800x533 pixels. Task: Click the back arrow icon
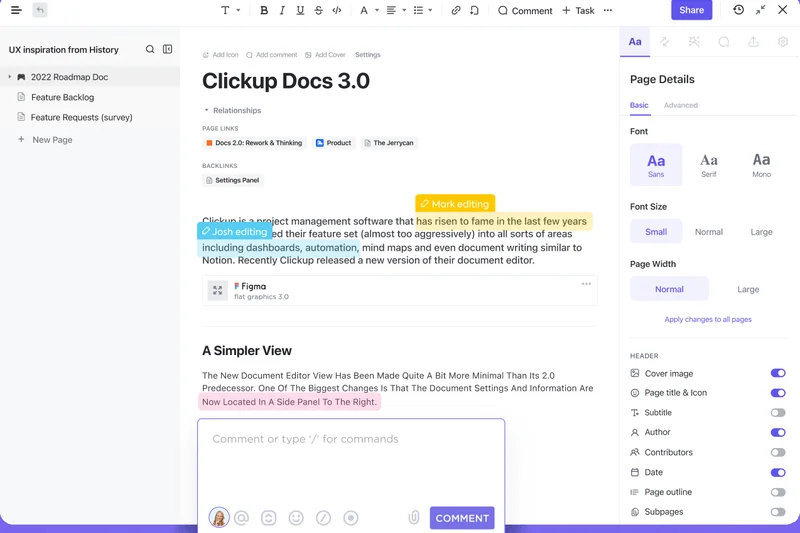click(40, 10)
